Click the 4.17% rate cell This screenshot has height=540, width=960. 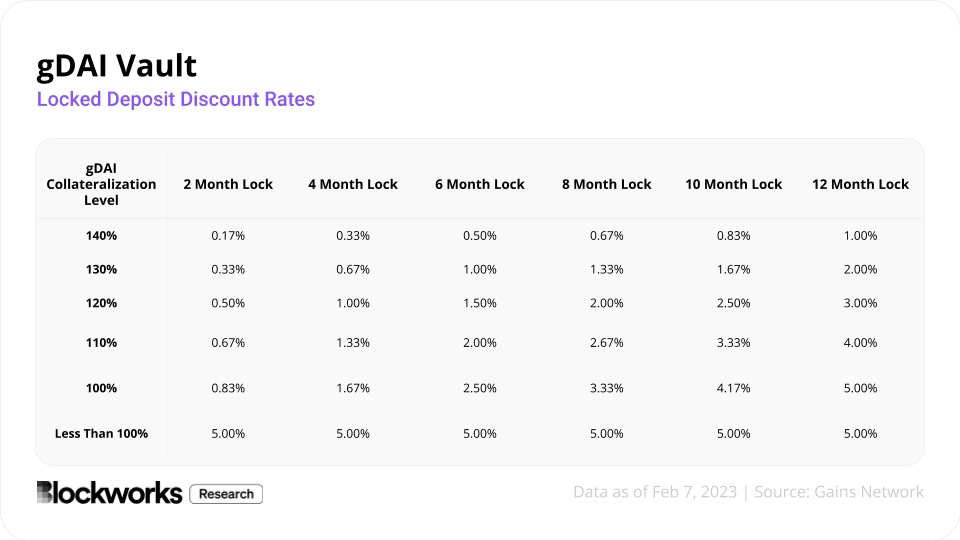pos(734,386)
